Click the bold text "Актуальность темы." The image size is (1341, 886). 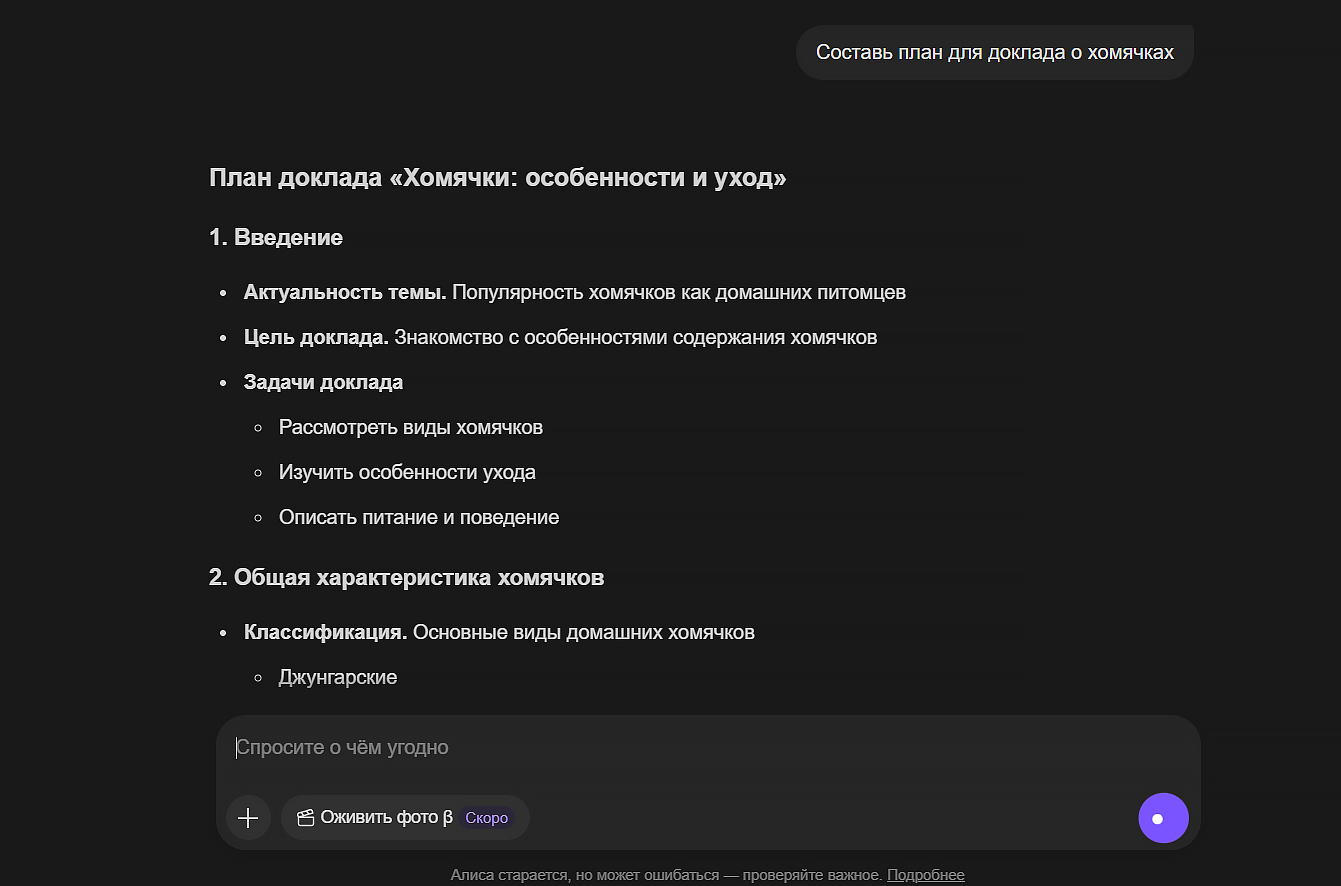(x=345, y=292)
